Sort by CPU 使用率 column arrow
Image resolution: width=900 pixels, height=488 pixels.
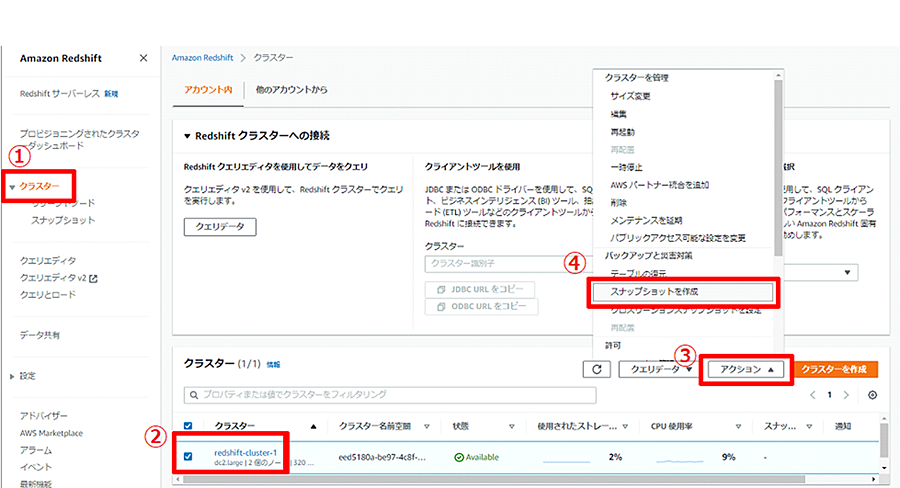click(738, 427)
